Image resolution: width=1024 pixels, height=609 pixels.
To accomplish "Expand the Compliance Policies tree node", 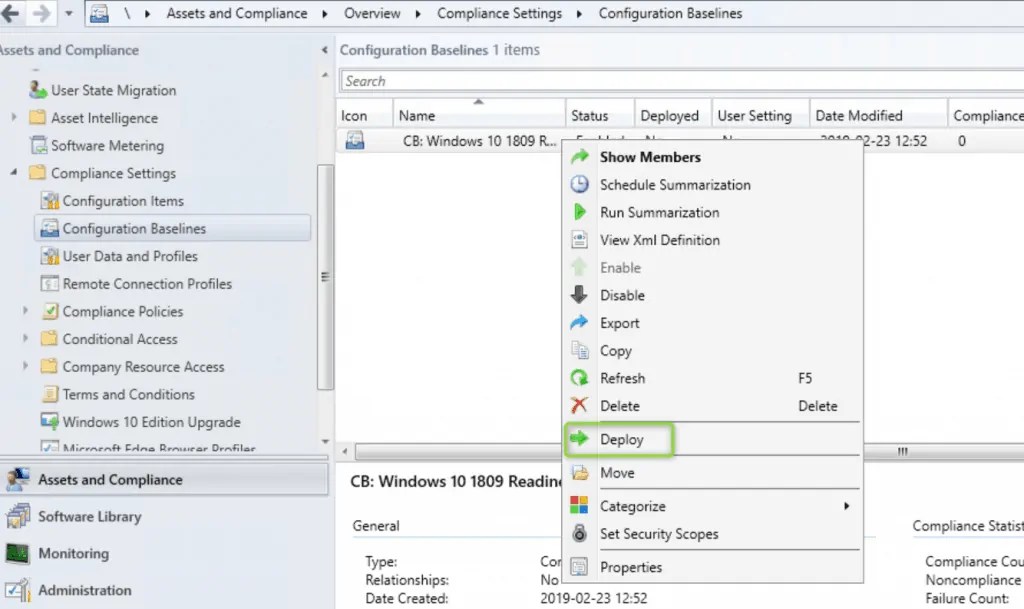I will (27, 311).
